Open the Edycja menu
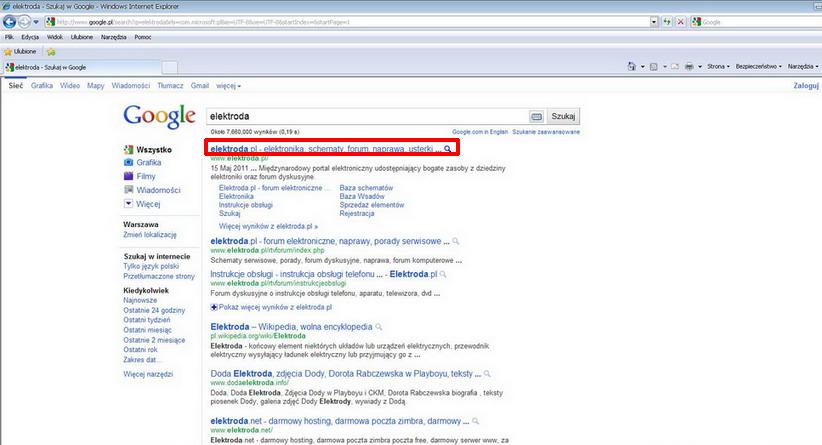822x445 pixels. [x=30, y=37]
